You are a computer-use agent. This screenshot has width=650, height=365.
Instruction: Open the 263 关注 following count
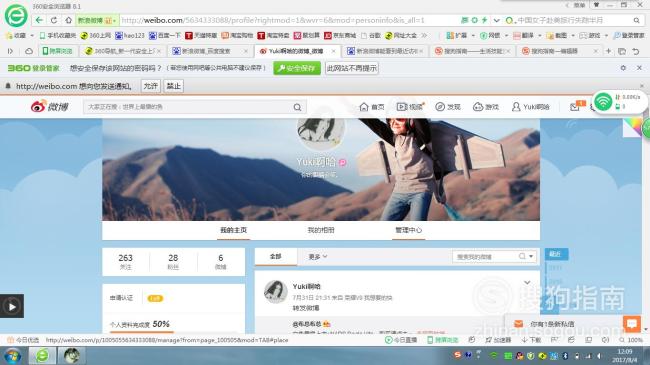tap(126, 262)
